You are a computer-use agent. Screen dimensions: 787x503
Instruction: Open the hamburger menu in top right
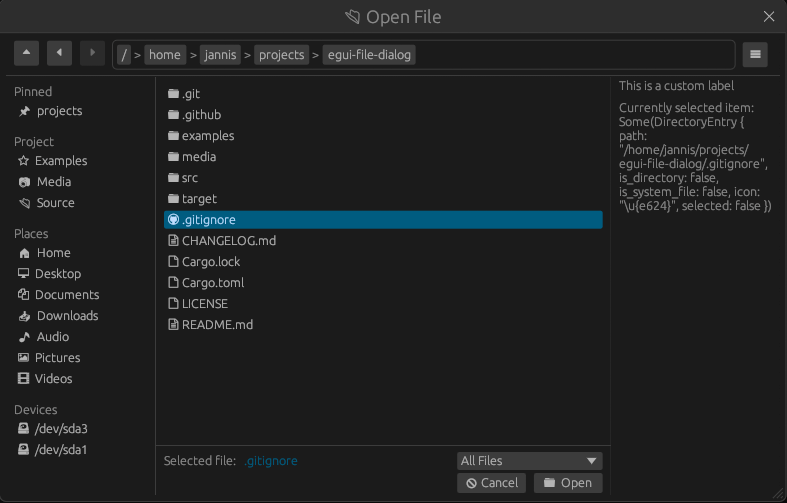[x=755, y=54]
